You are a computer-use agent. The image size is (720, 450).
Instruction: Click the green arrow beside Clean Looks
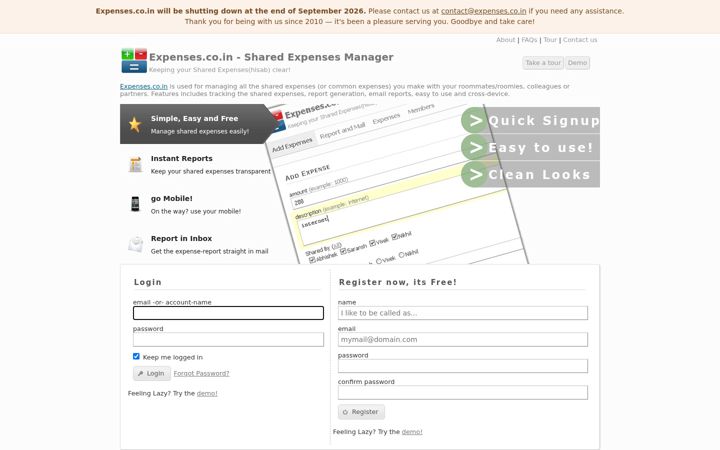[x=474, y=174]
